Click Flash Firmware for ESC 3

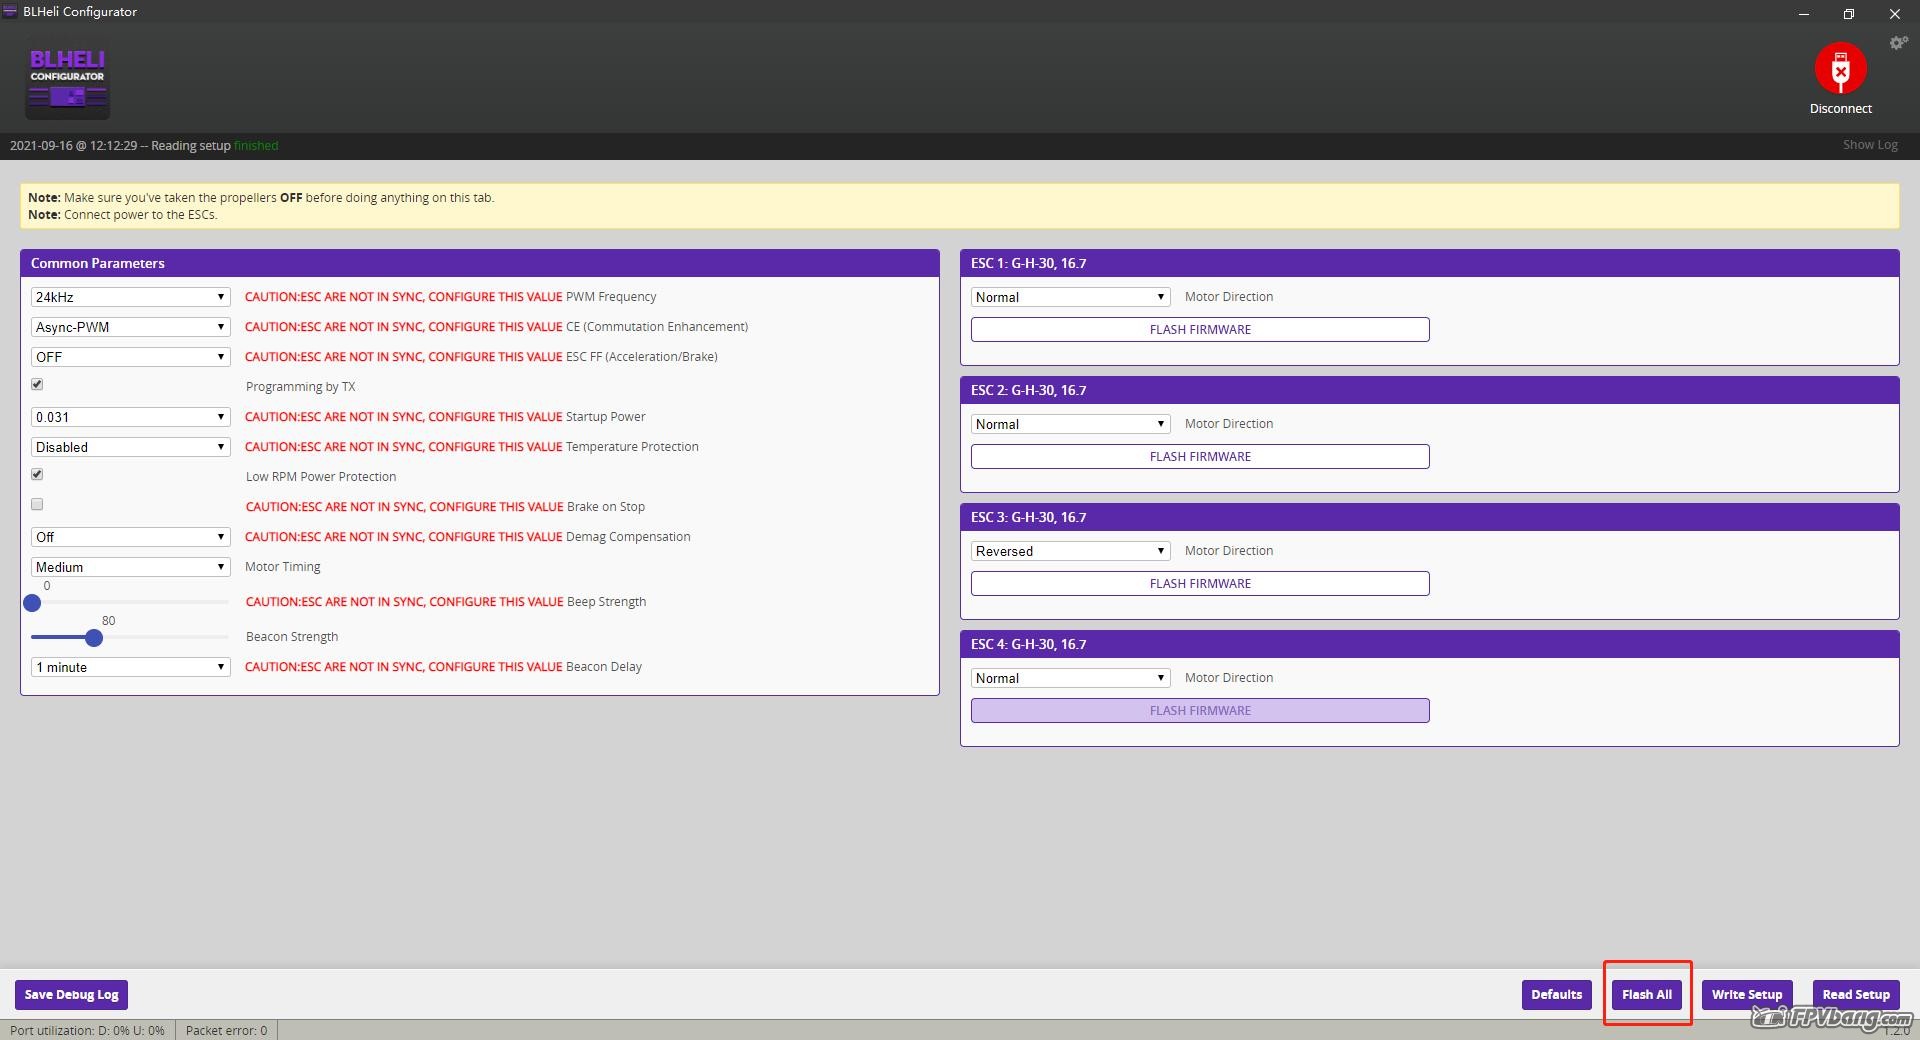tap(1200, 583)
